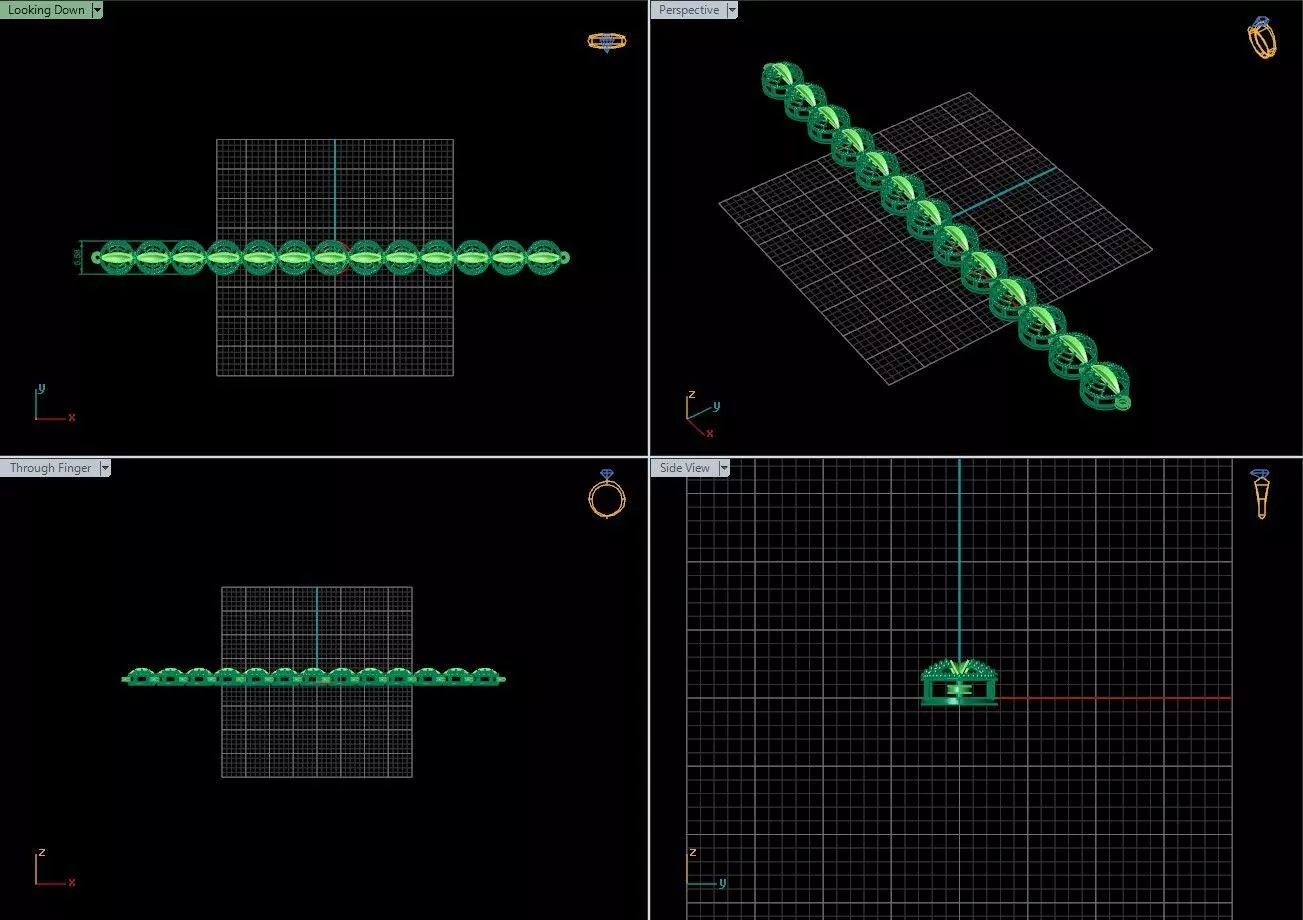Open the Perspective viewport dropdown arrow

(732, 10)
